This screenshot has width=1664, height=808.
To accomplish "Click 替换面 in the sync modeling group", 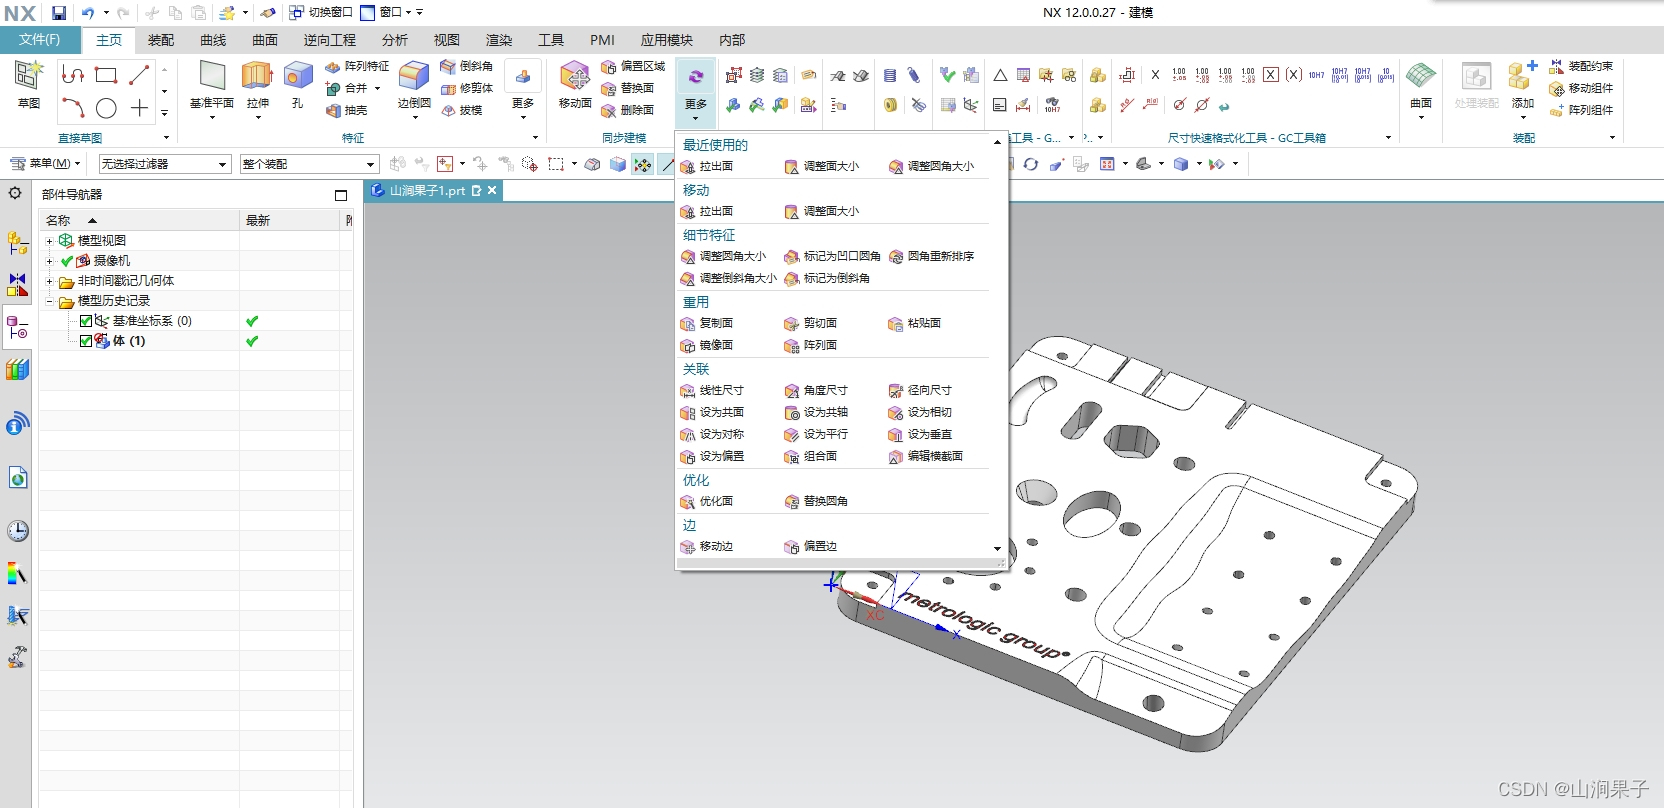I will pyautogui.click(x=629, y=88).
